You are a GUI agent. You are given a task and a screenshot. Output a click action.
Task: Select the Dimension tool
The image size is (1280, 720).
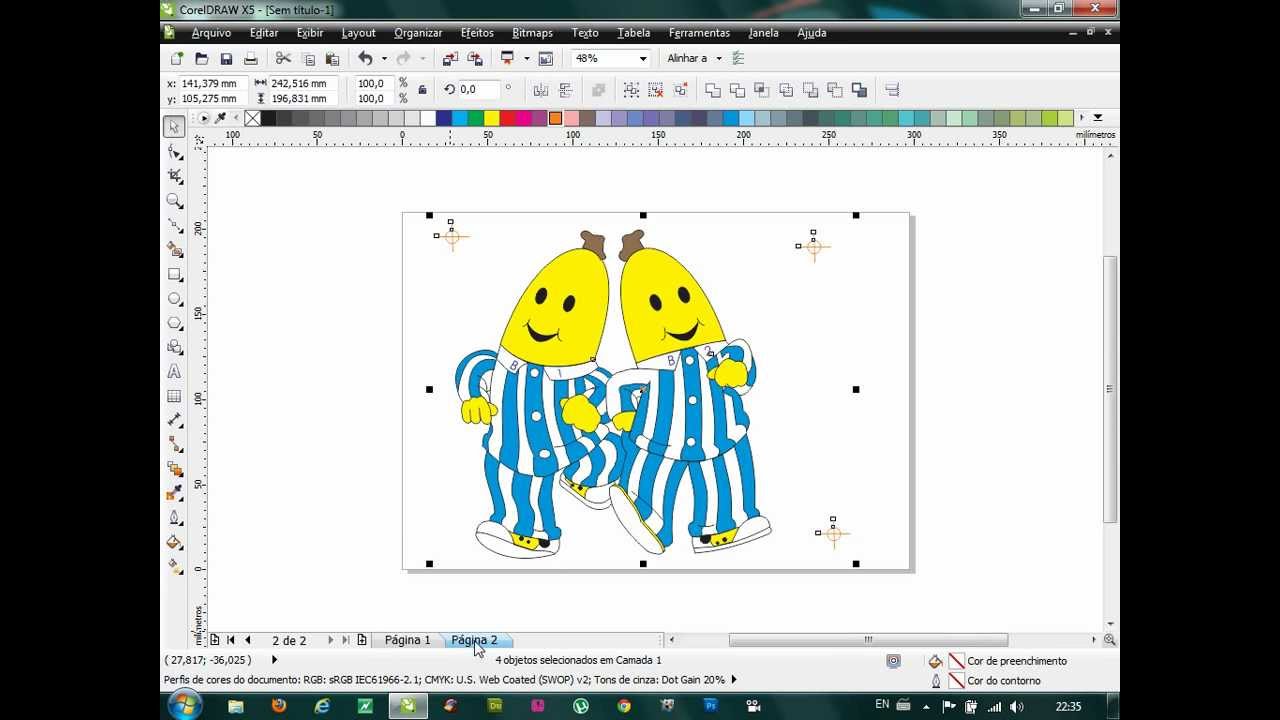point(174,420)
